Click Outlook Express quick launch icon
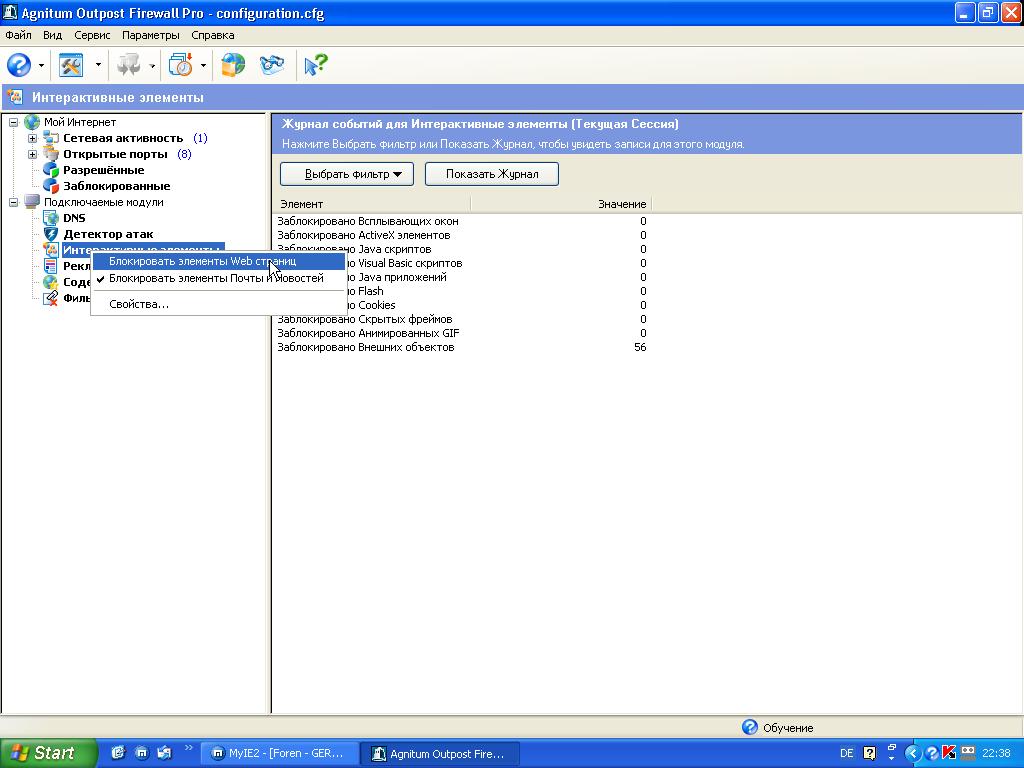The height and width of the screenshot is (768, 1024). (x=164, y=753)
